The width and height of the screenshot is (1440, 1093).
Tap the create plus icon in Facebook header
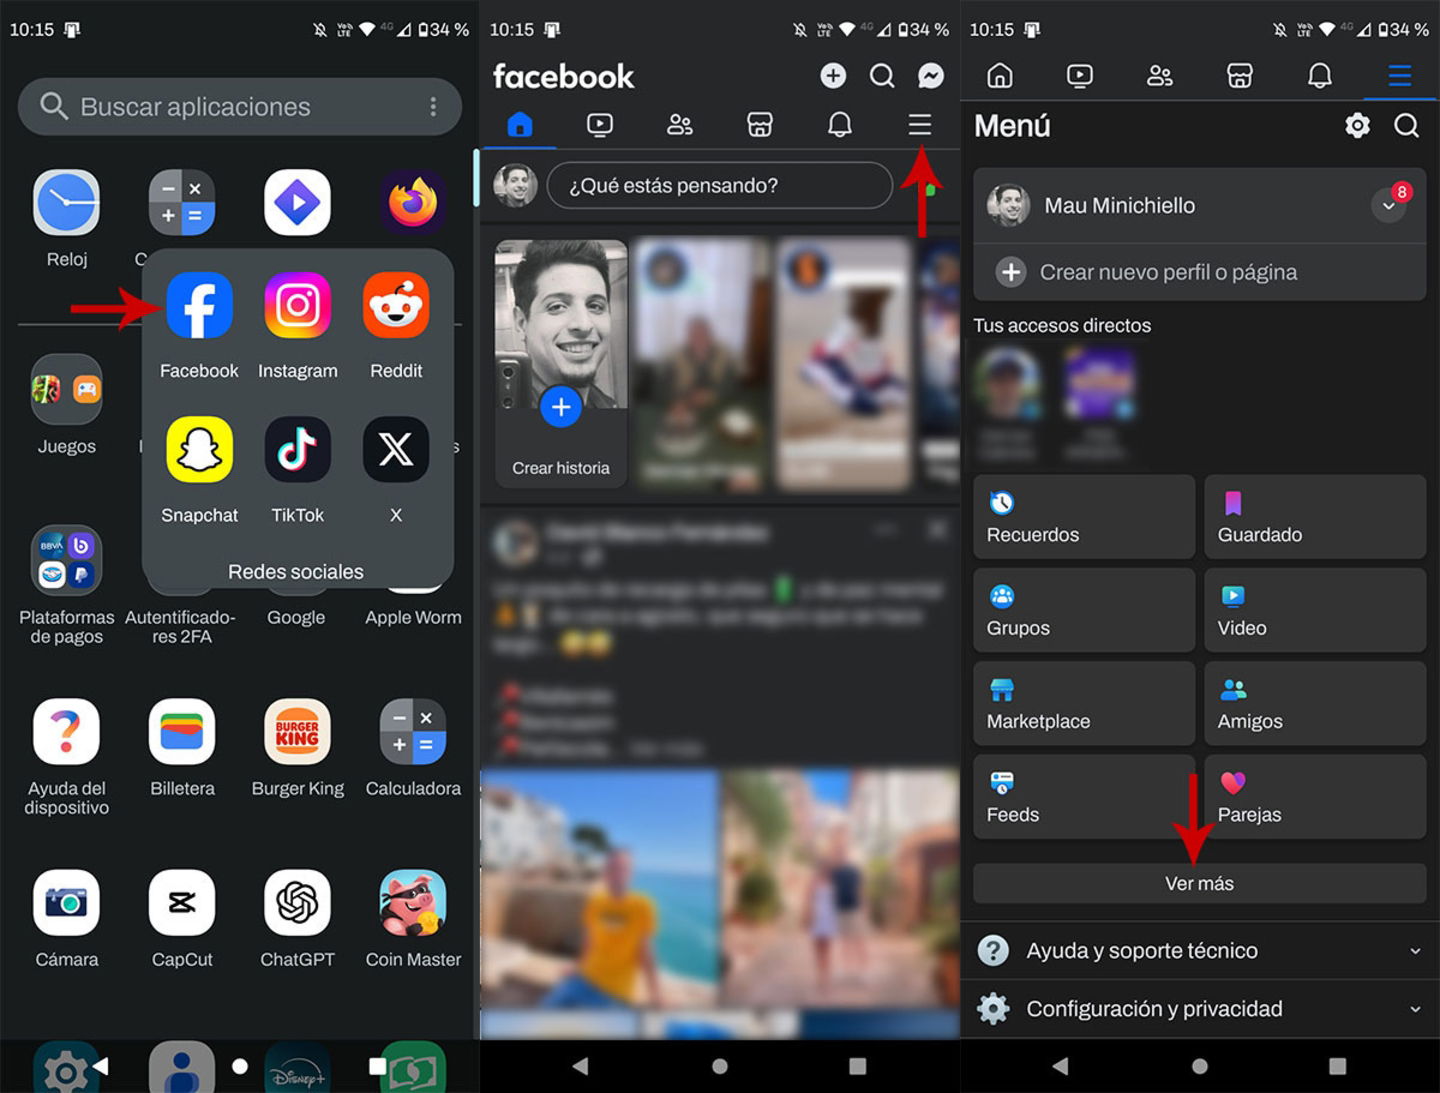pos(833,75)
